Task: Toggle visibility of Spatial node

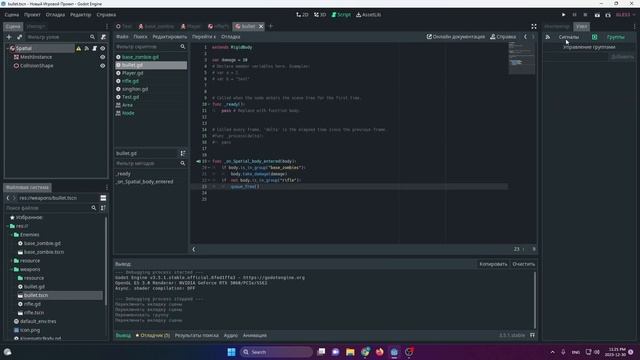Action: pos(102,48)
